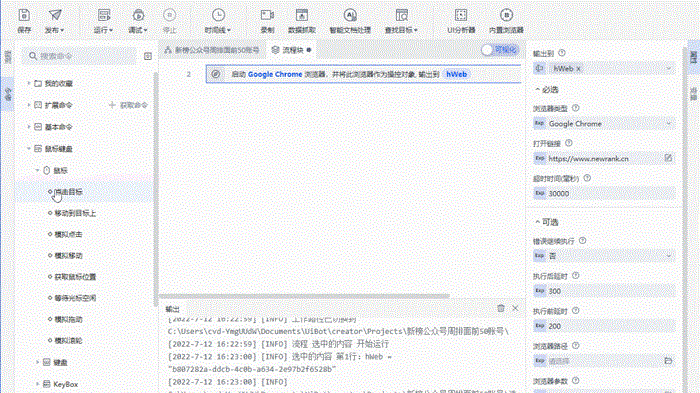Toggle the Visualization (可视化) switch
This screenshot has height=393, width=700.
coord(500,50)
